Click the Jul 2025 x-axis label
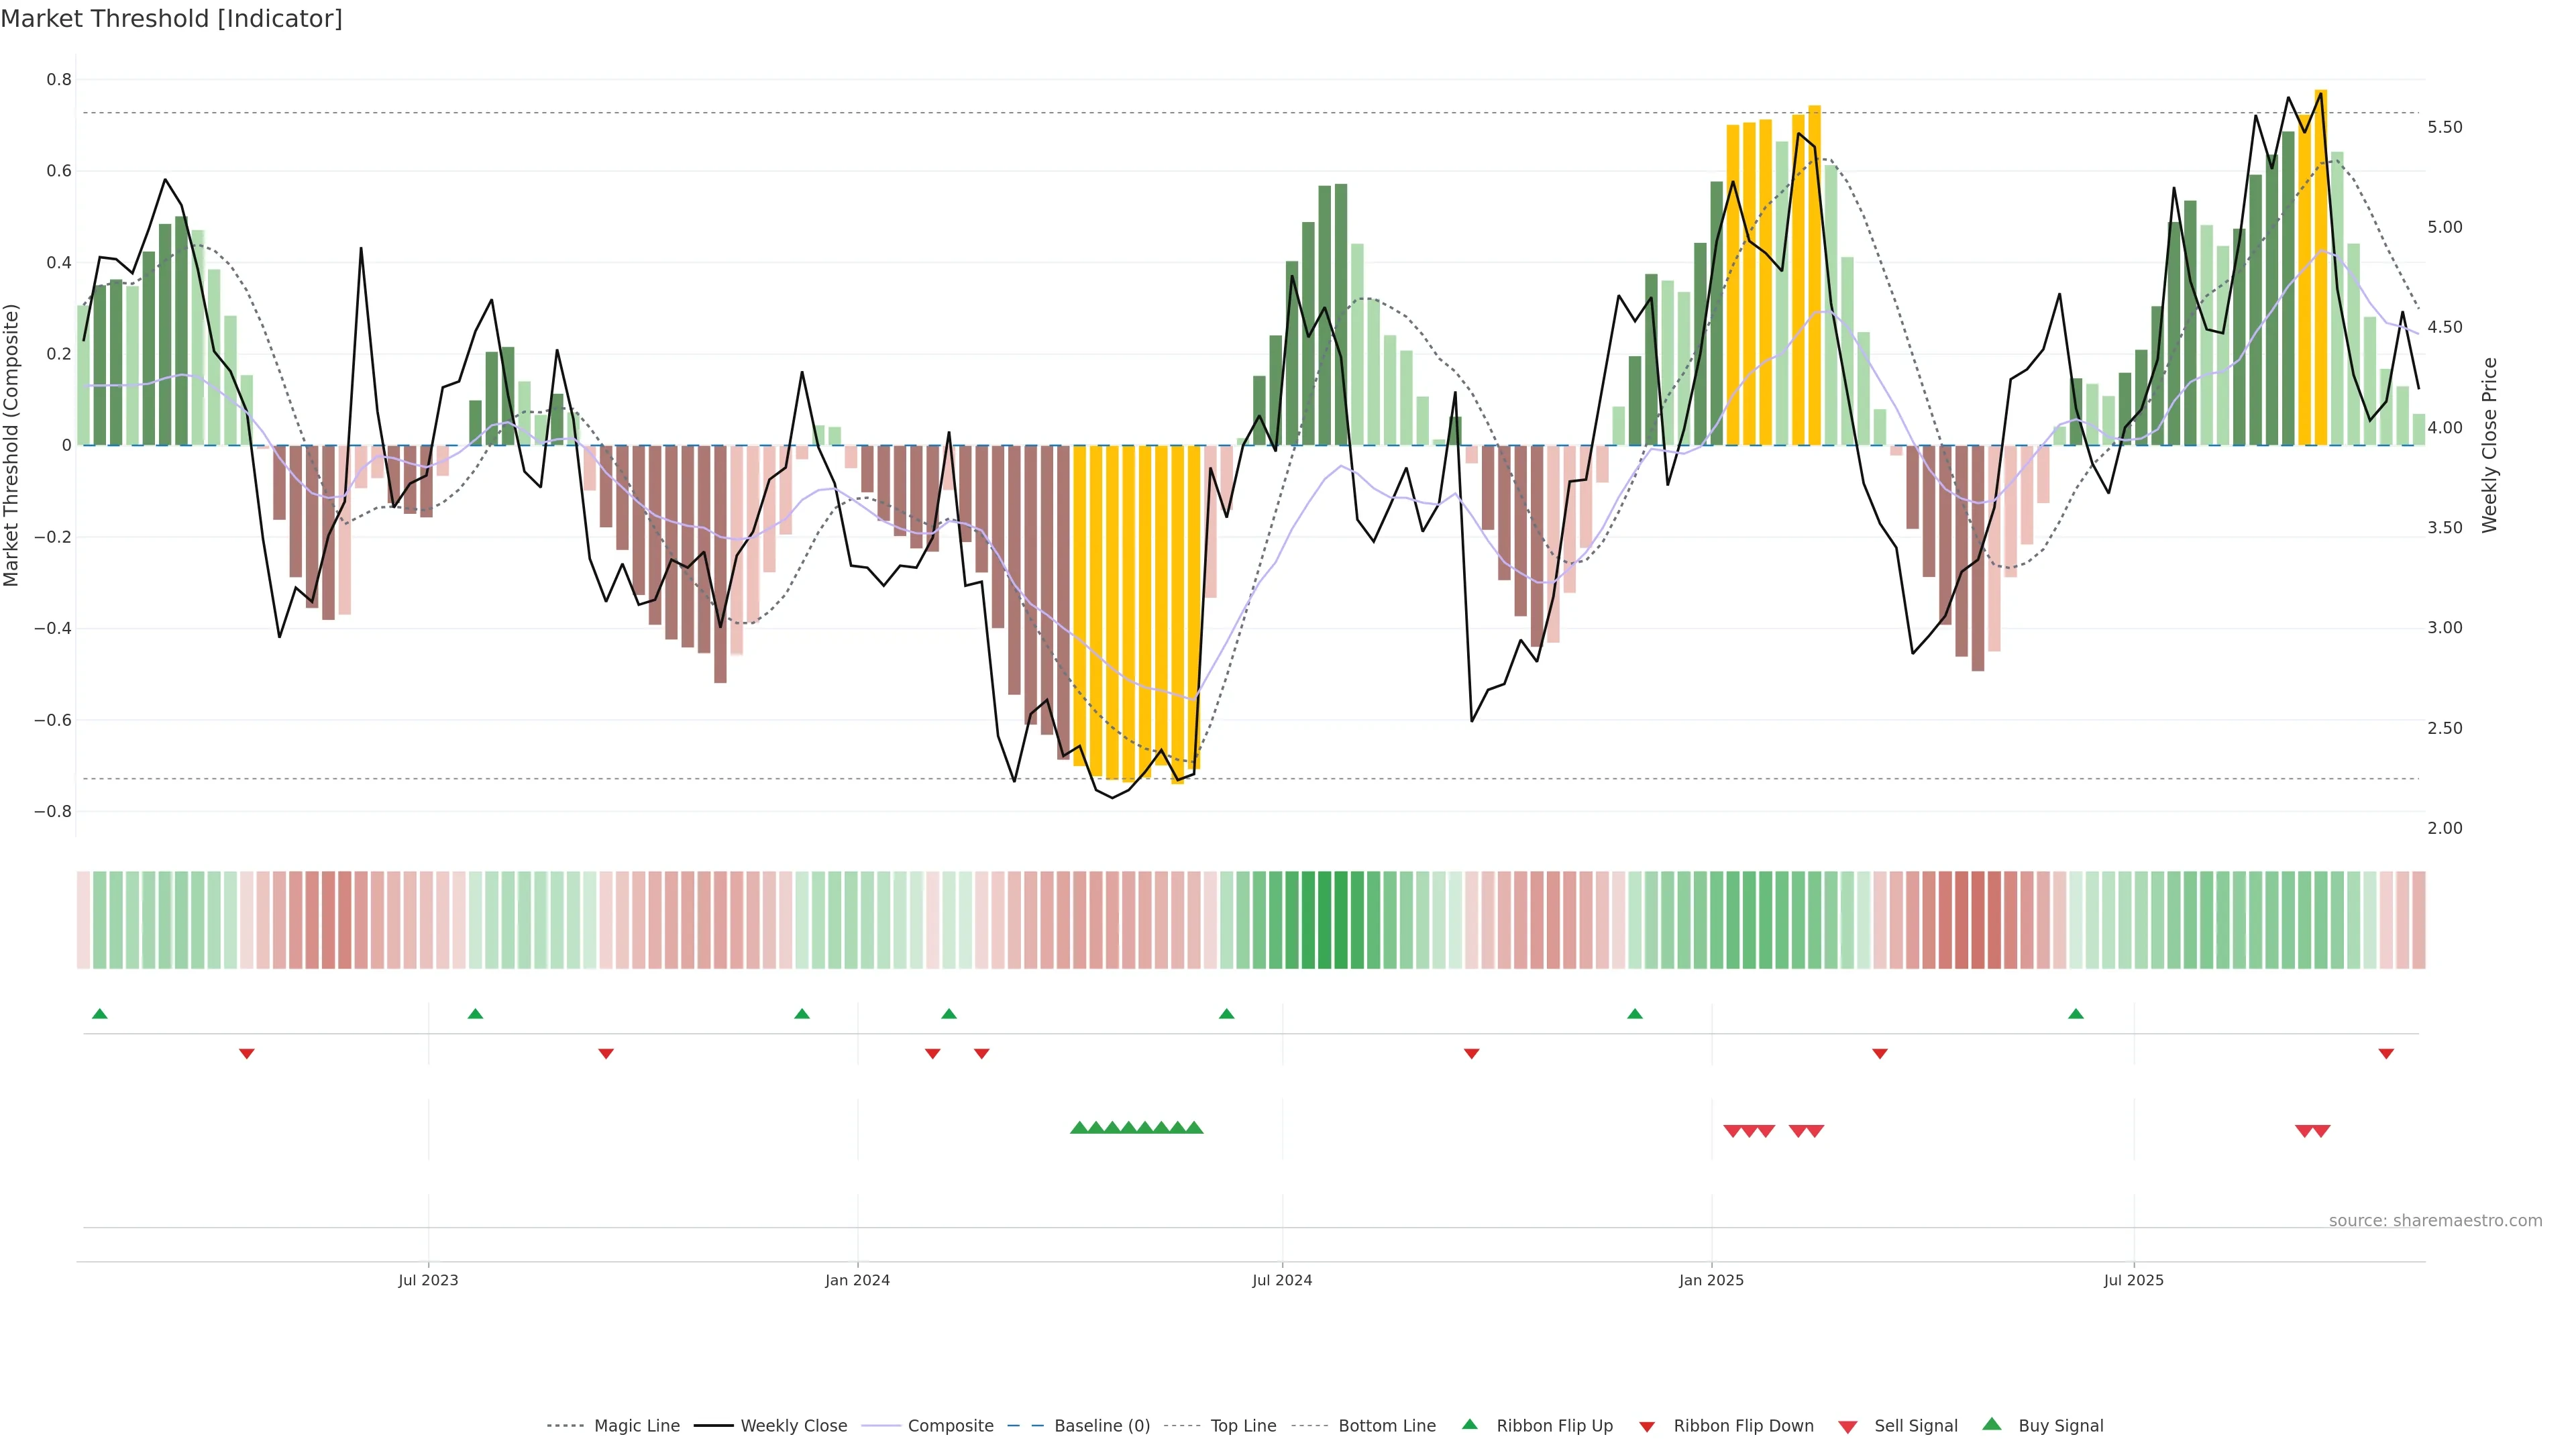This screenshot has height=1449, width=2576. coord(2133,1280)
